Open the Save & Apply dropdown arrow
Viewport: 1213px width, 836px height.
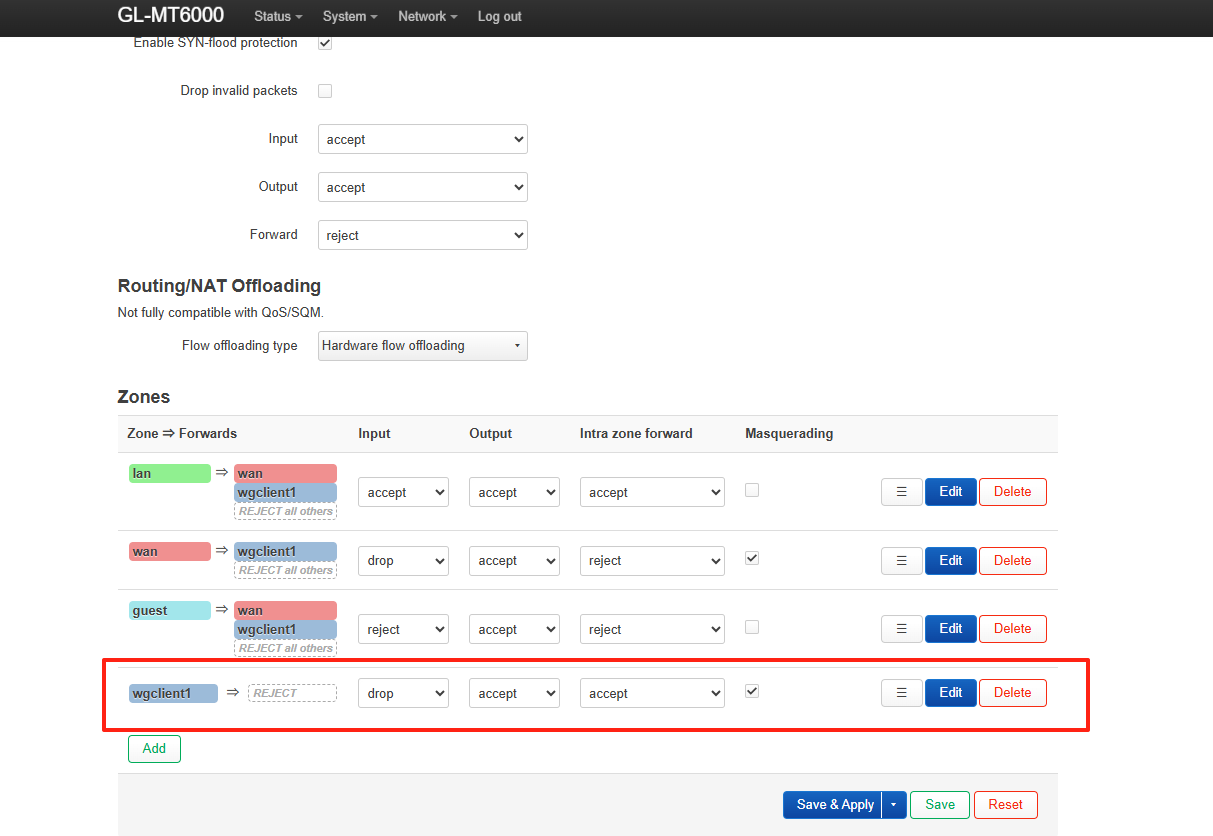pos(895,805)
